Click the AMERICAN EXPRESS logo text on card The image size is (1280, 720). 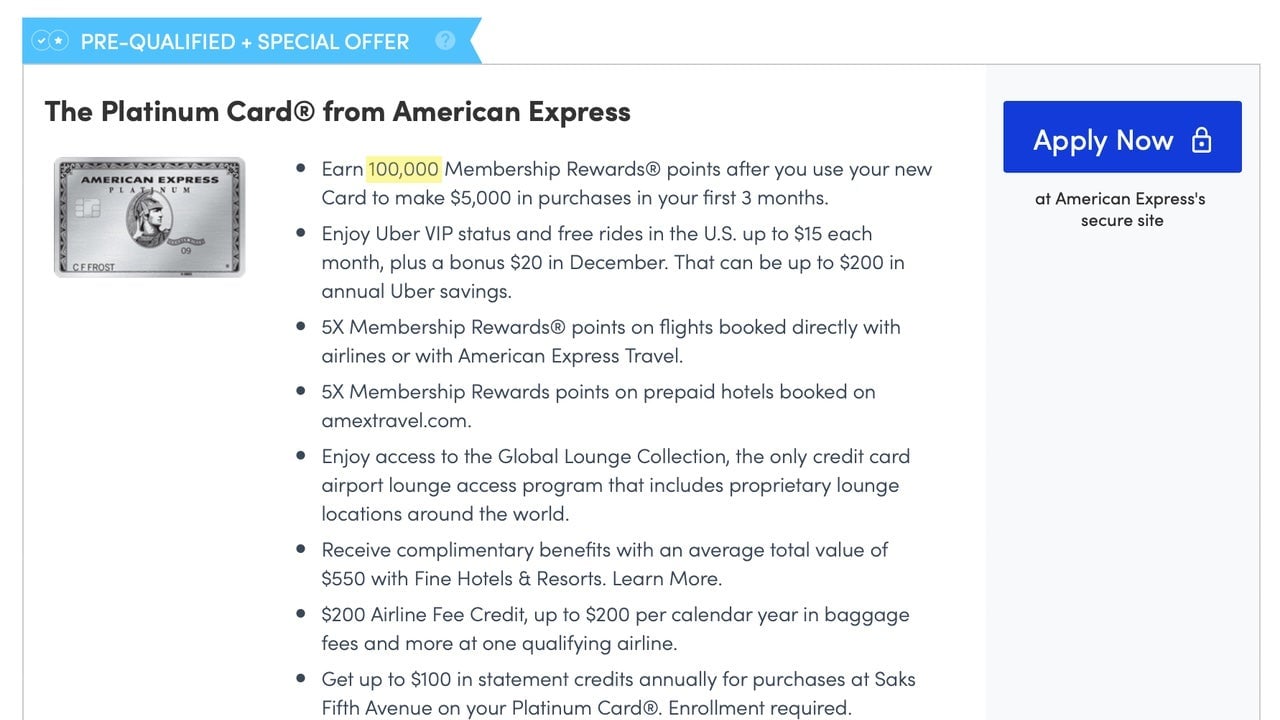(x=149, y=180)
